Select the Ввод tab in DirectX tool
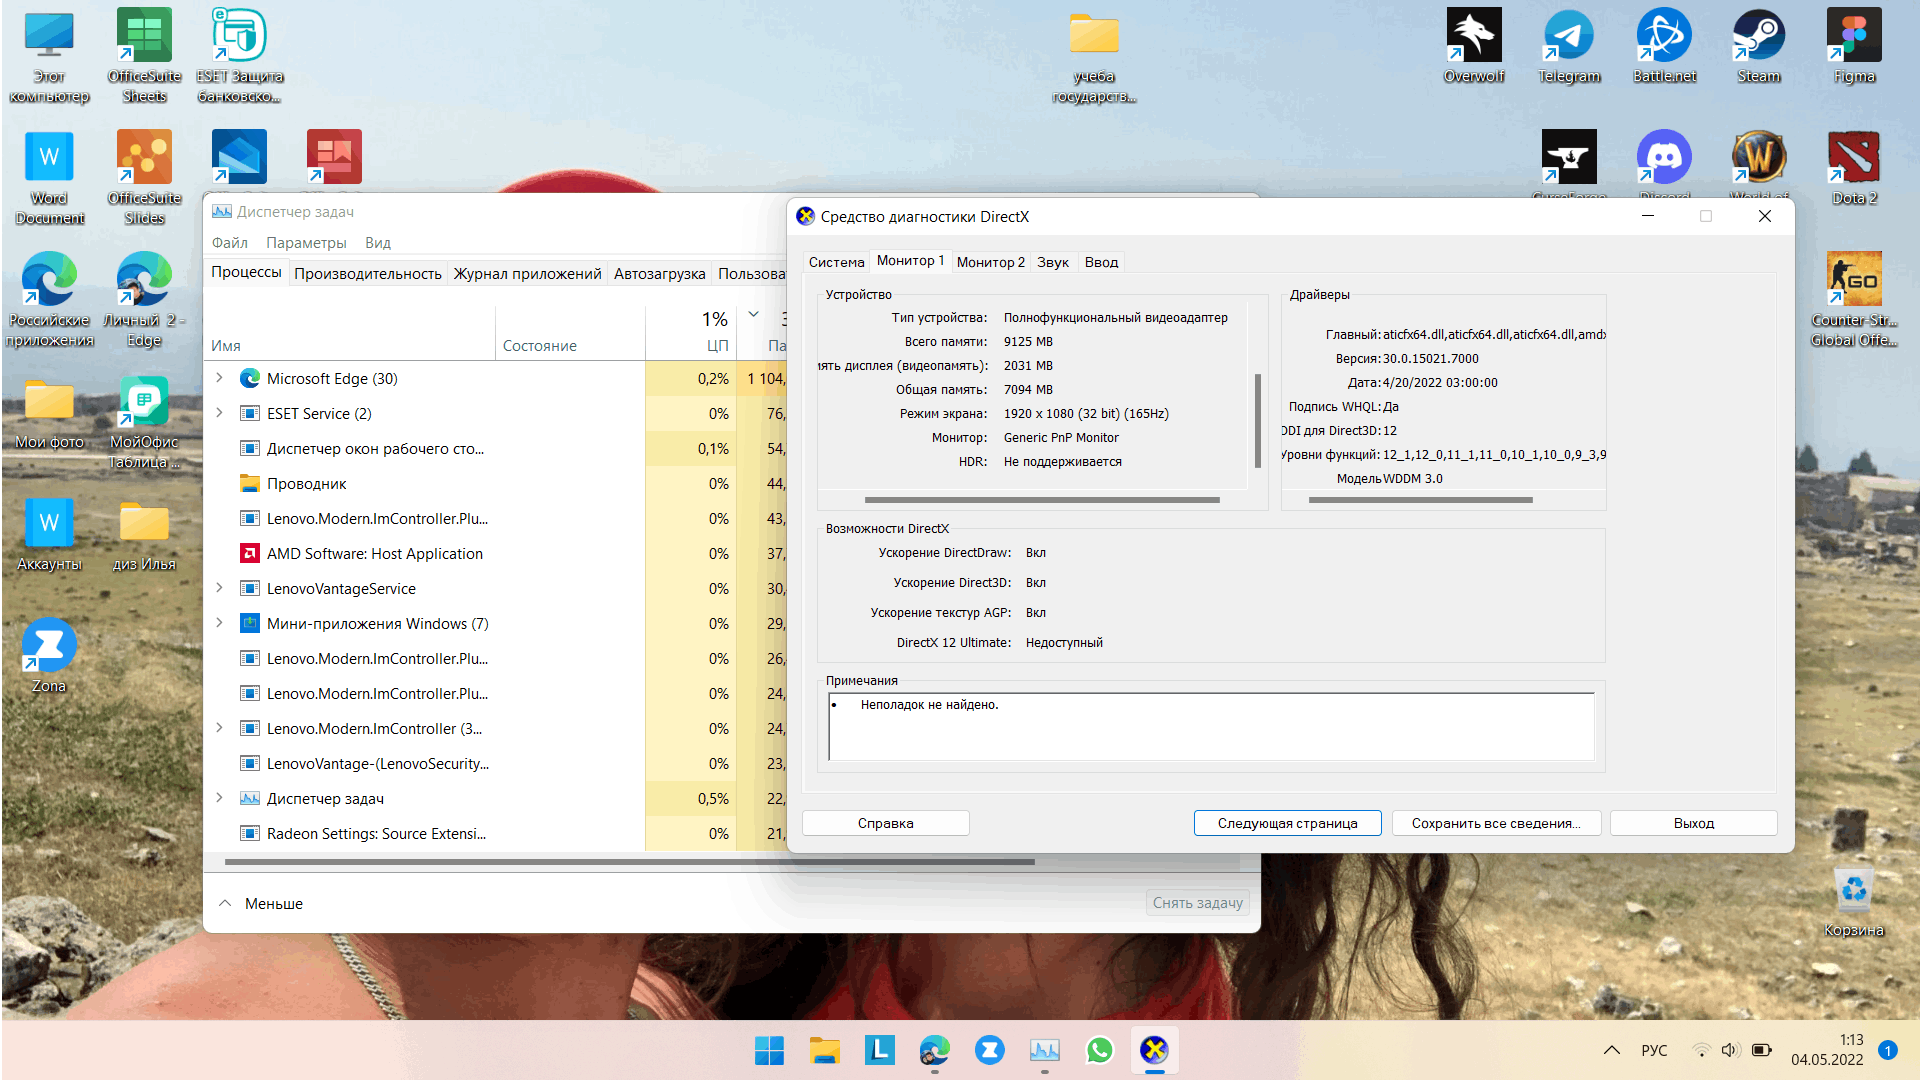This screenshot has width=1920, height=1080. pos(1101,262)
